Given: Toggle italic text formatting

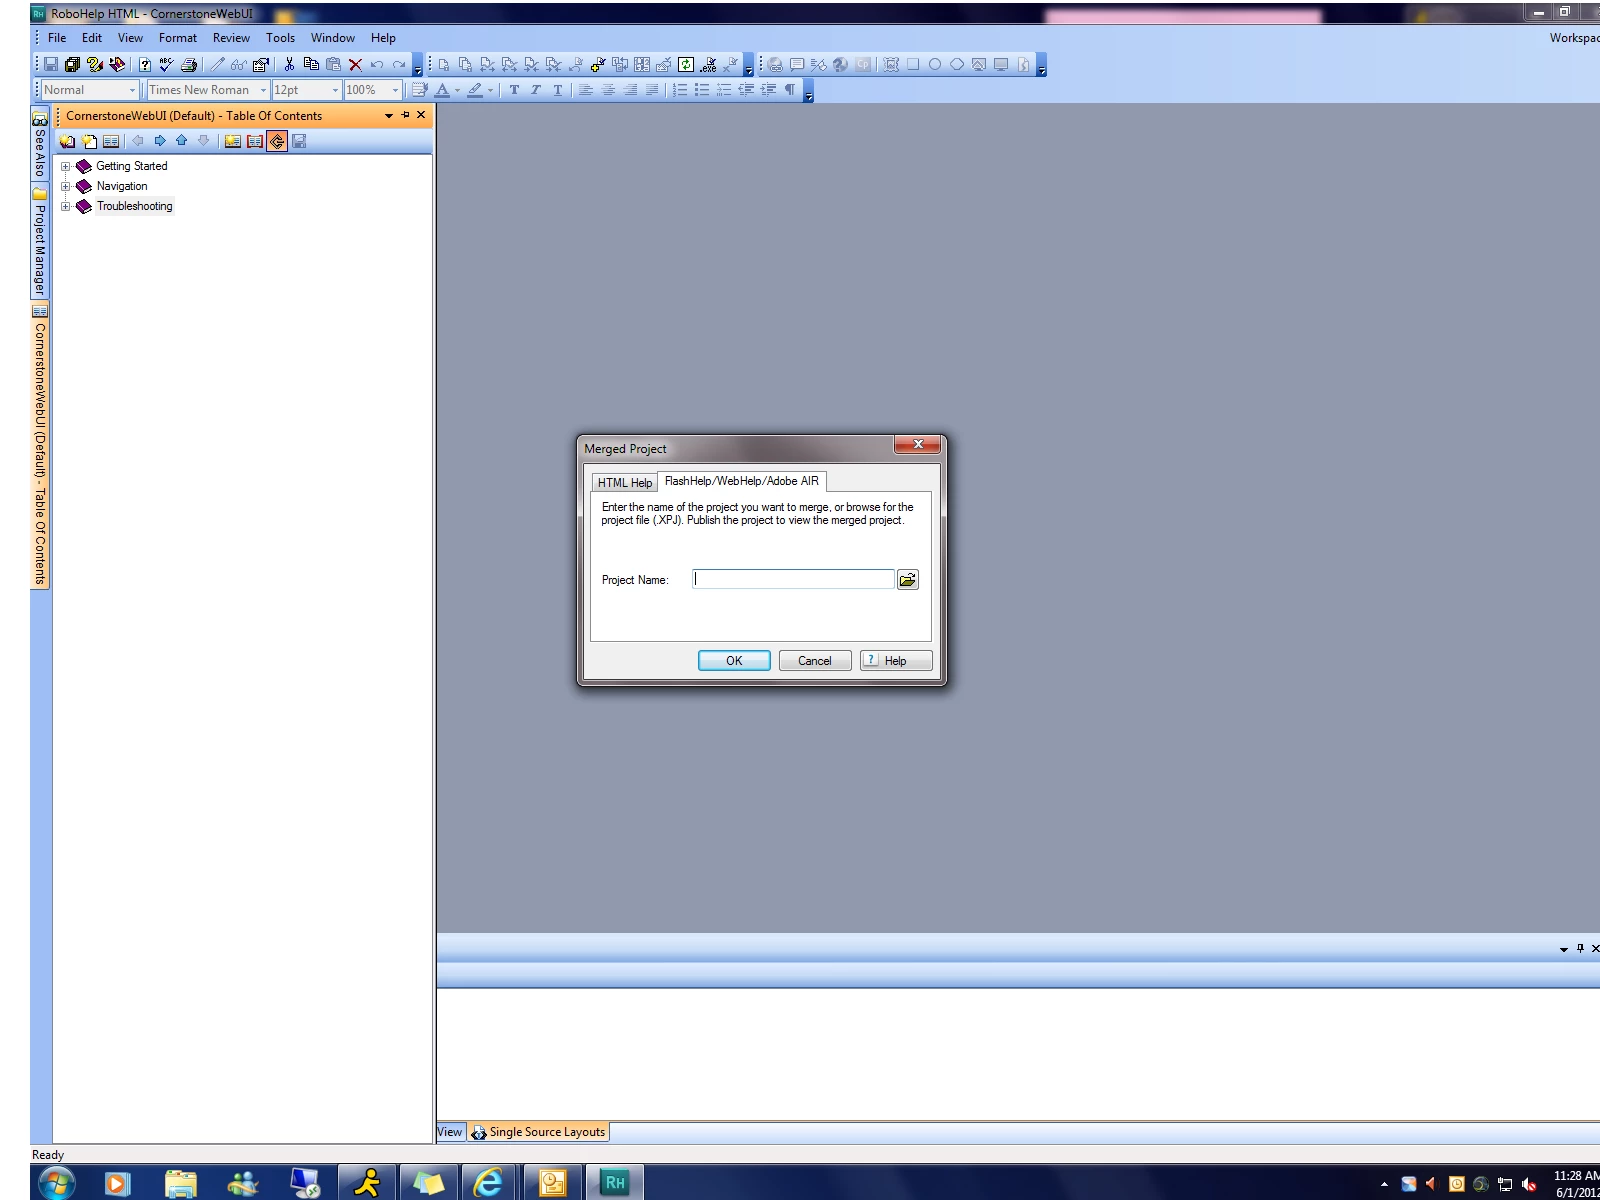Looking at the screenshot, I should tap(536, 90).
